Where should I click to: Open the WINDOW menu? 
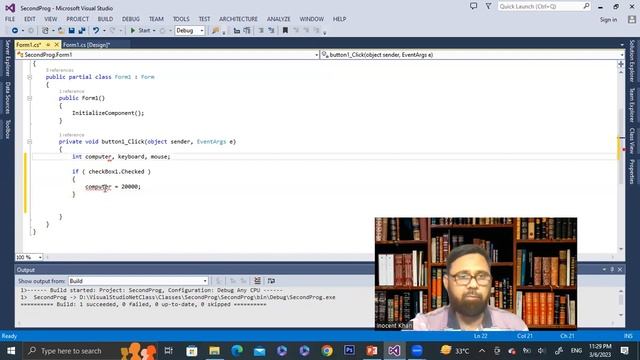[311, 19]
